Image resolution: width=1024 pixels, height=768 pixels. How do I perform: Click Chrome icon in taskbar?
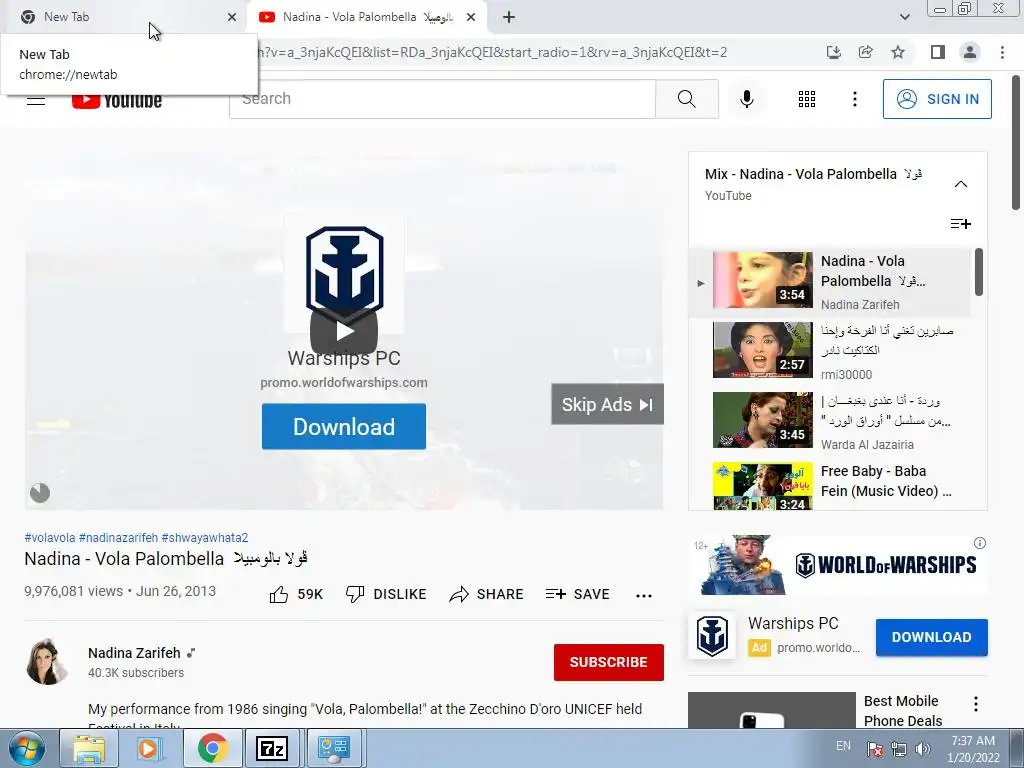click(212, 748)
